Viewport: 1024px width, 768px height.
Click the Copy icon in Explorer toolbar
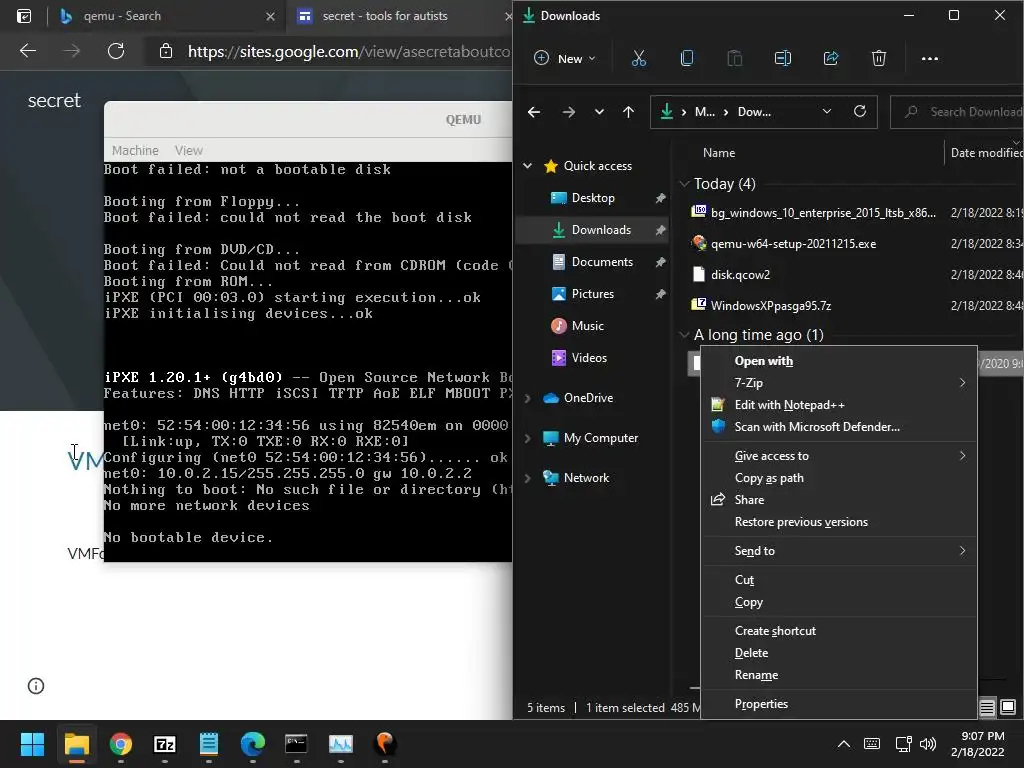click(686, 59)
